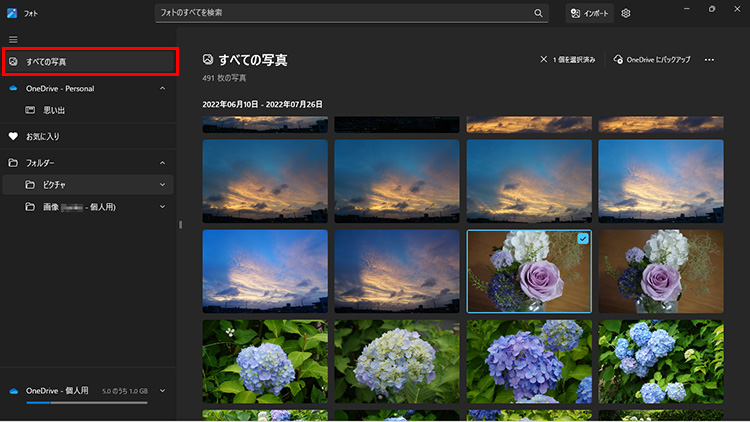
Task: Click the インポート button
Action: point(590,13)
